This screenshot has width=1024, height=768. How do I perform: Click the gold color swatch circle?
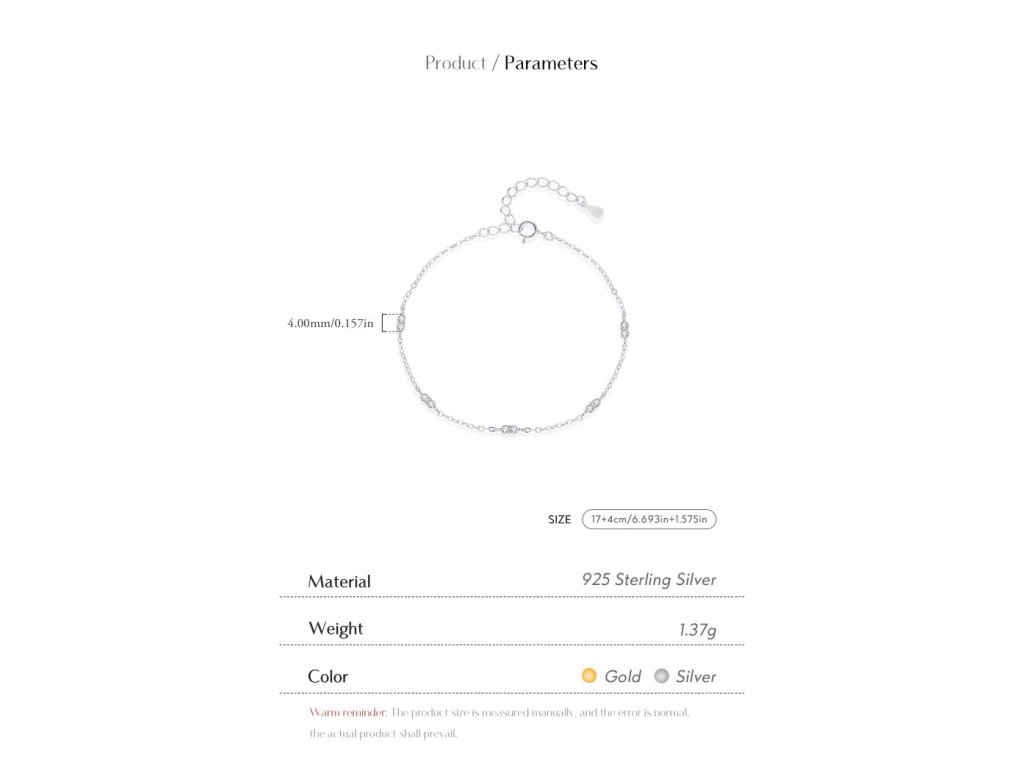point(589,675)
